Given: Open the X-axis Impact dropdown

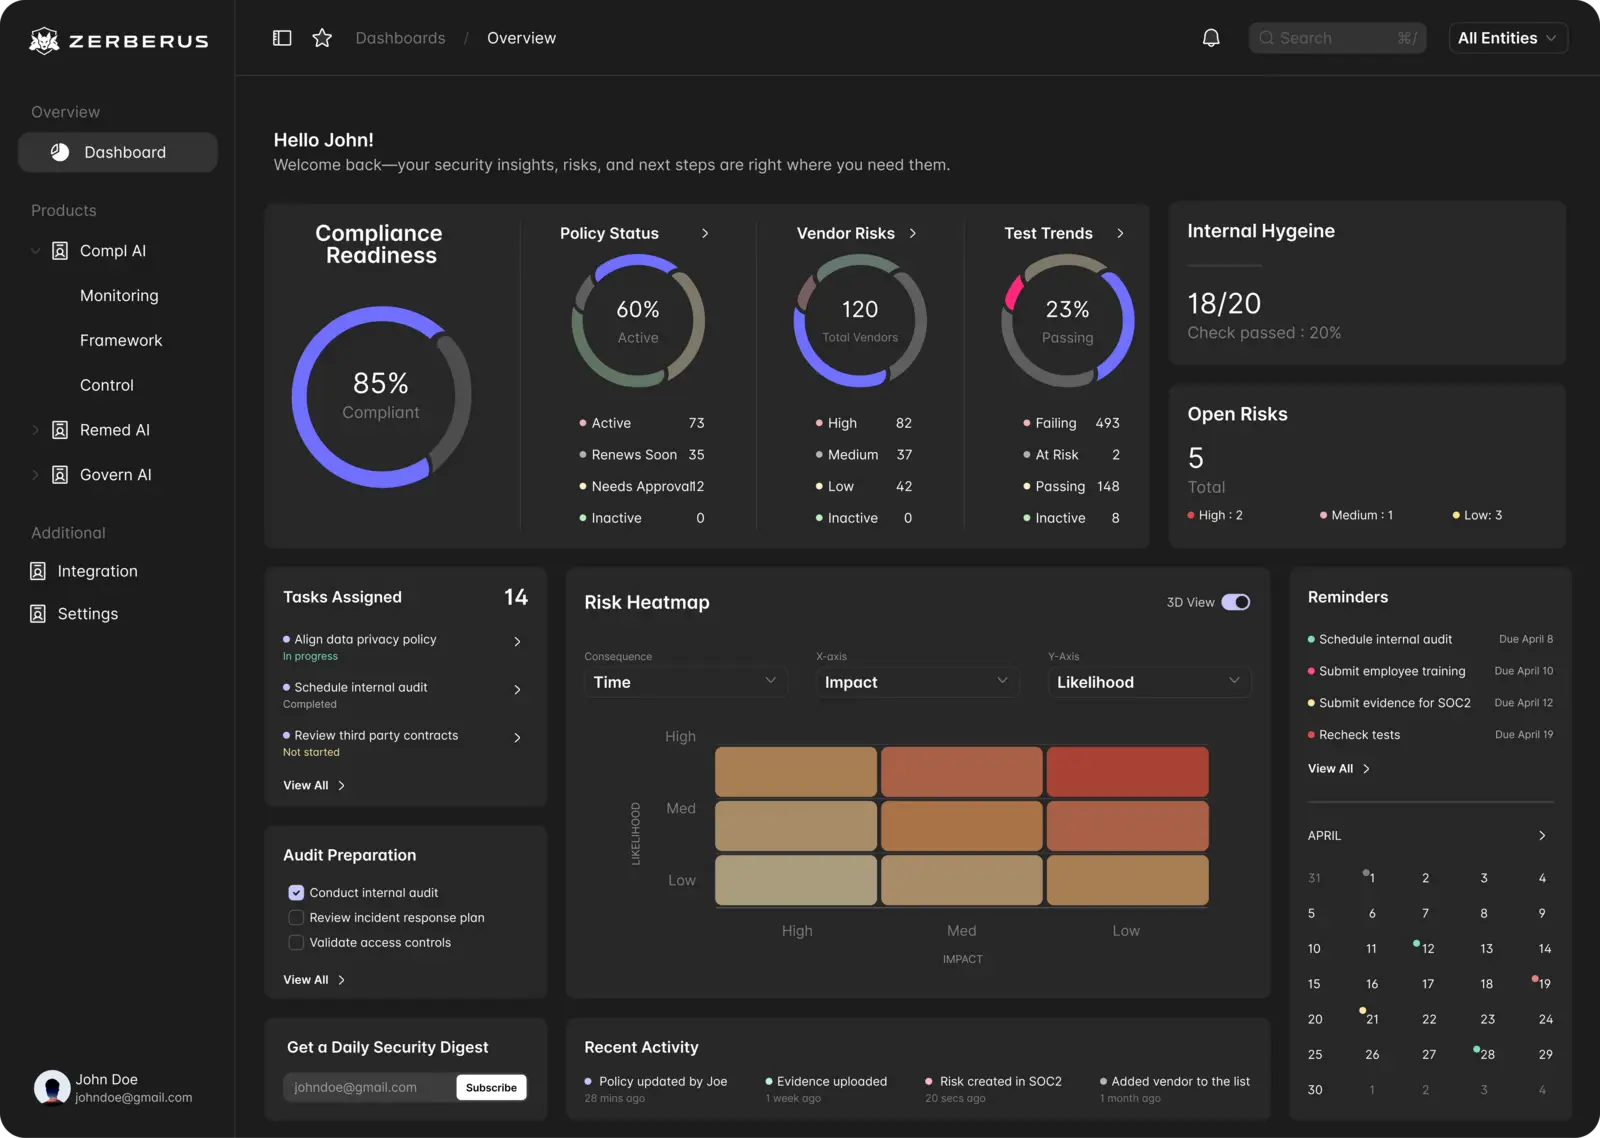Looking at the screenshot, I should 917,682.
